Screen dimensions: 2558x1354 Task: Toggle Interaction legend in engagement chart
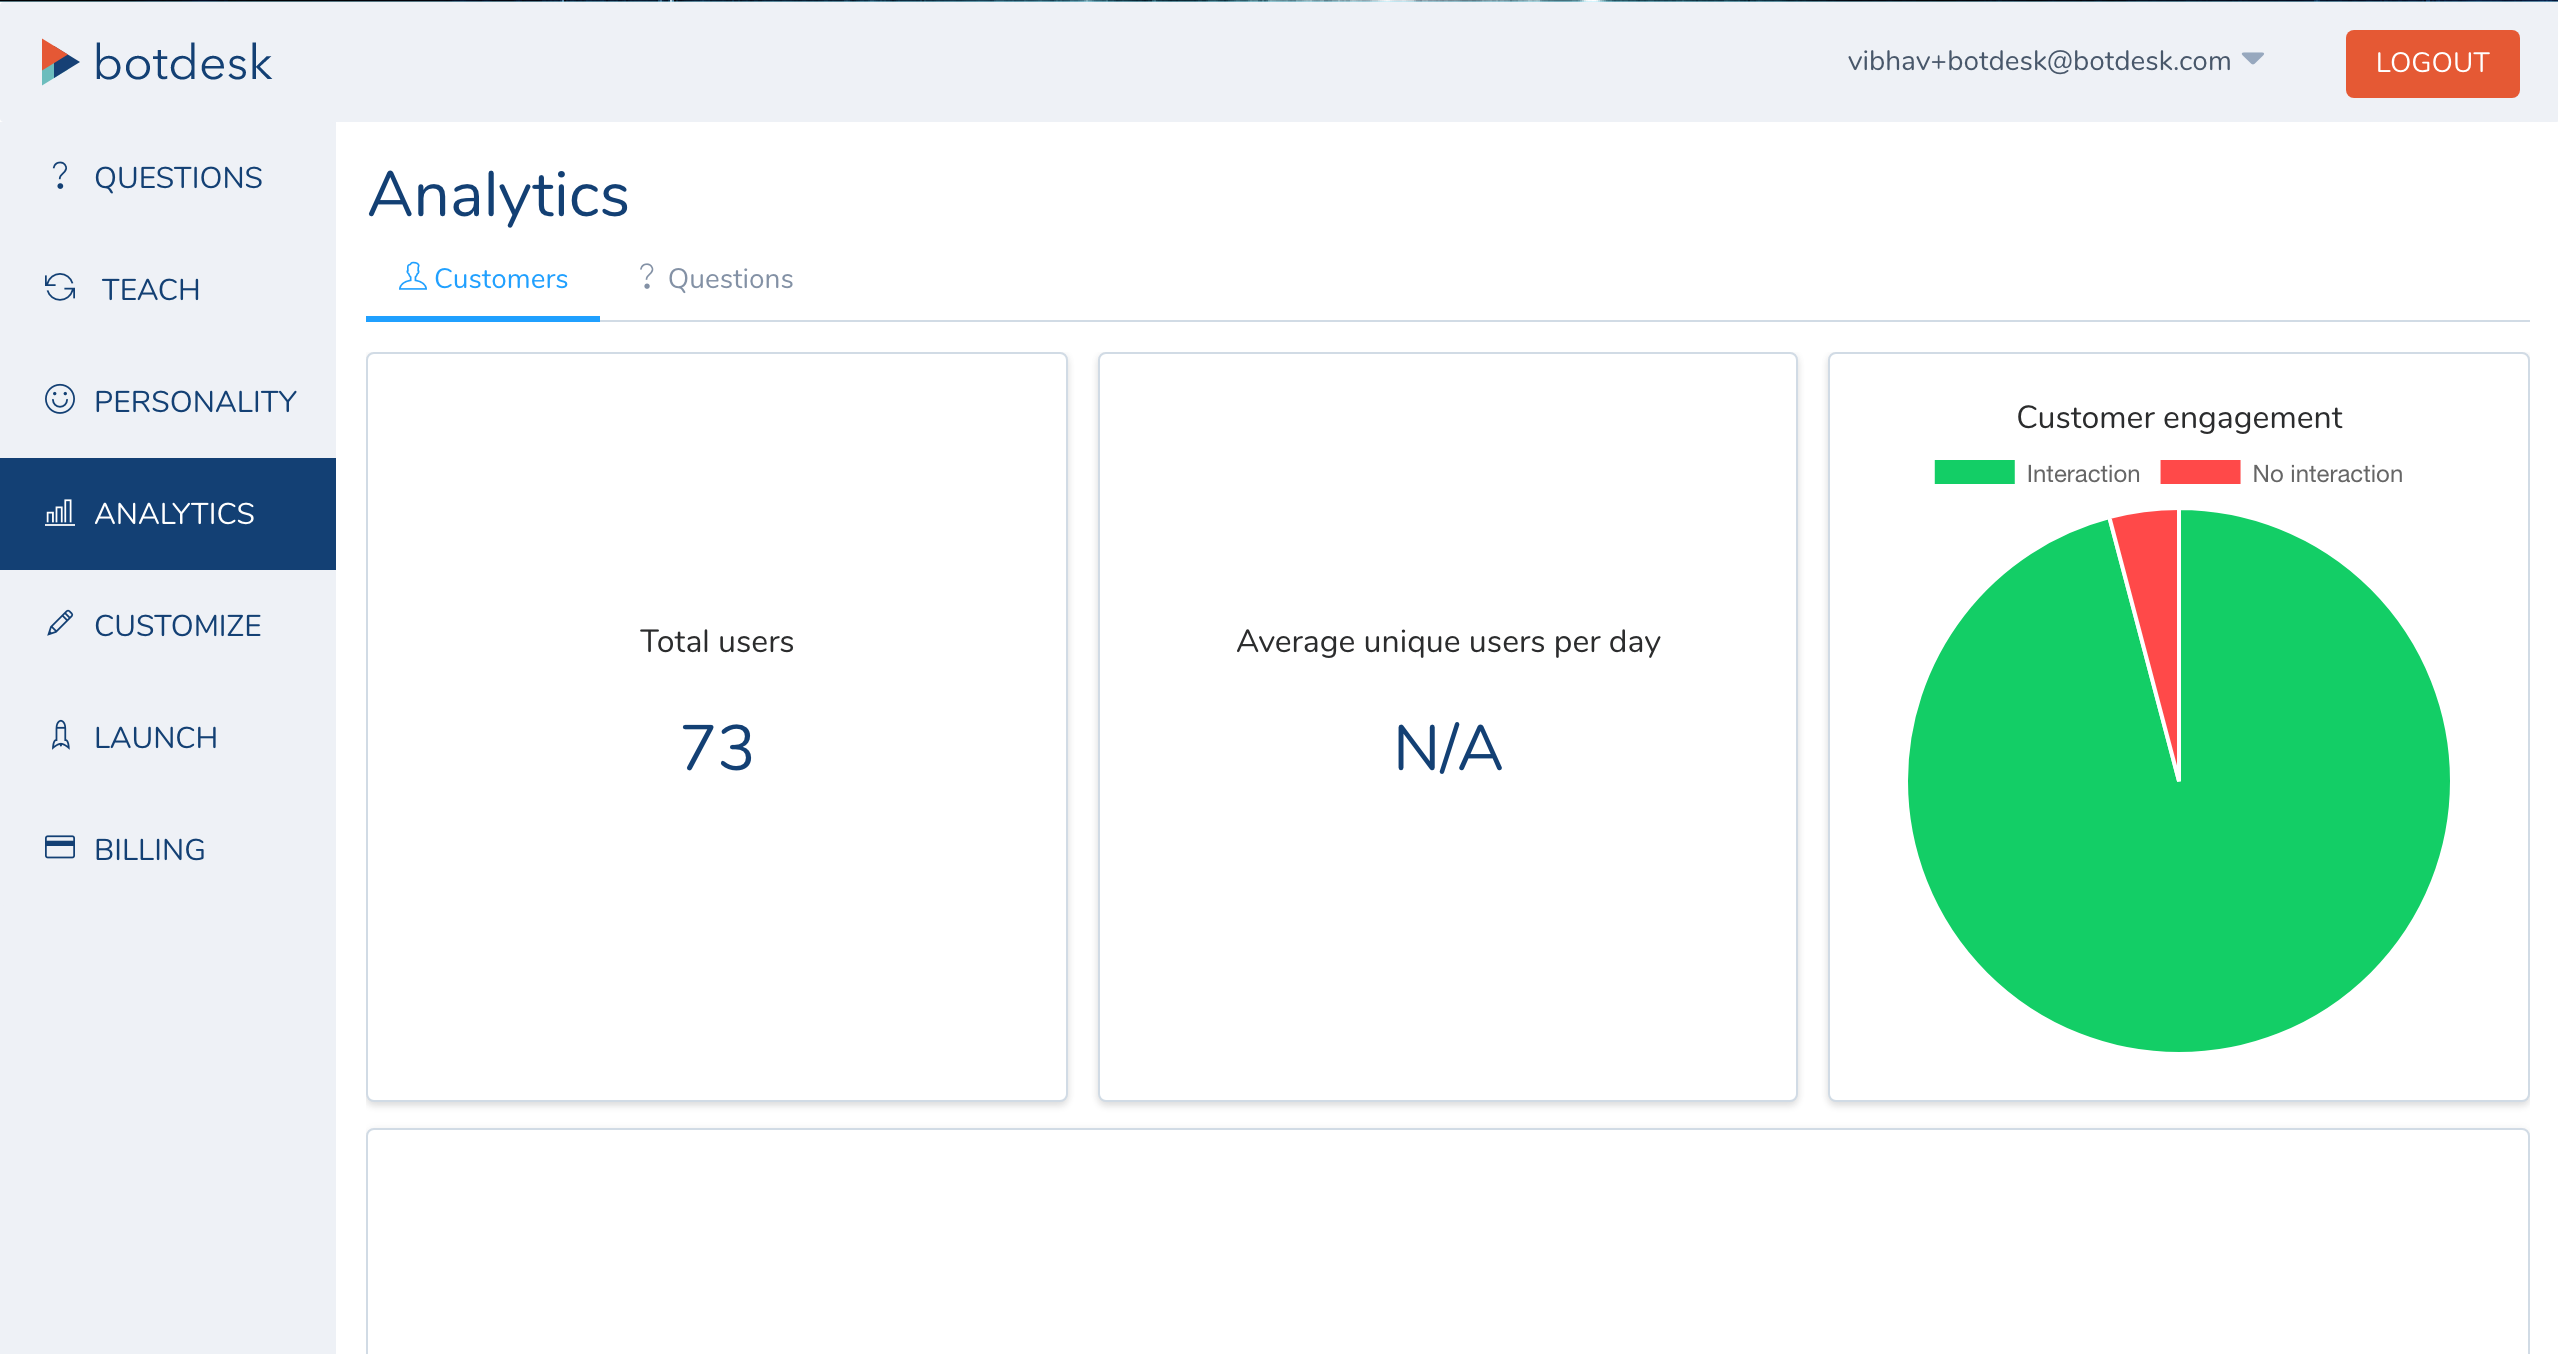pyautogui.click(x=1973, y=473)
